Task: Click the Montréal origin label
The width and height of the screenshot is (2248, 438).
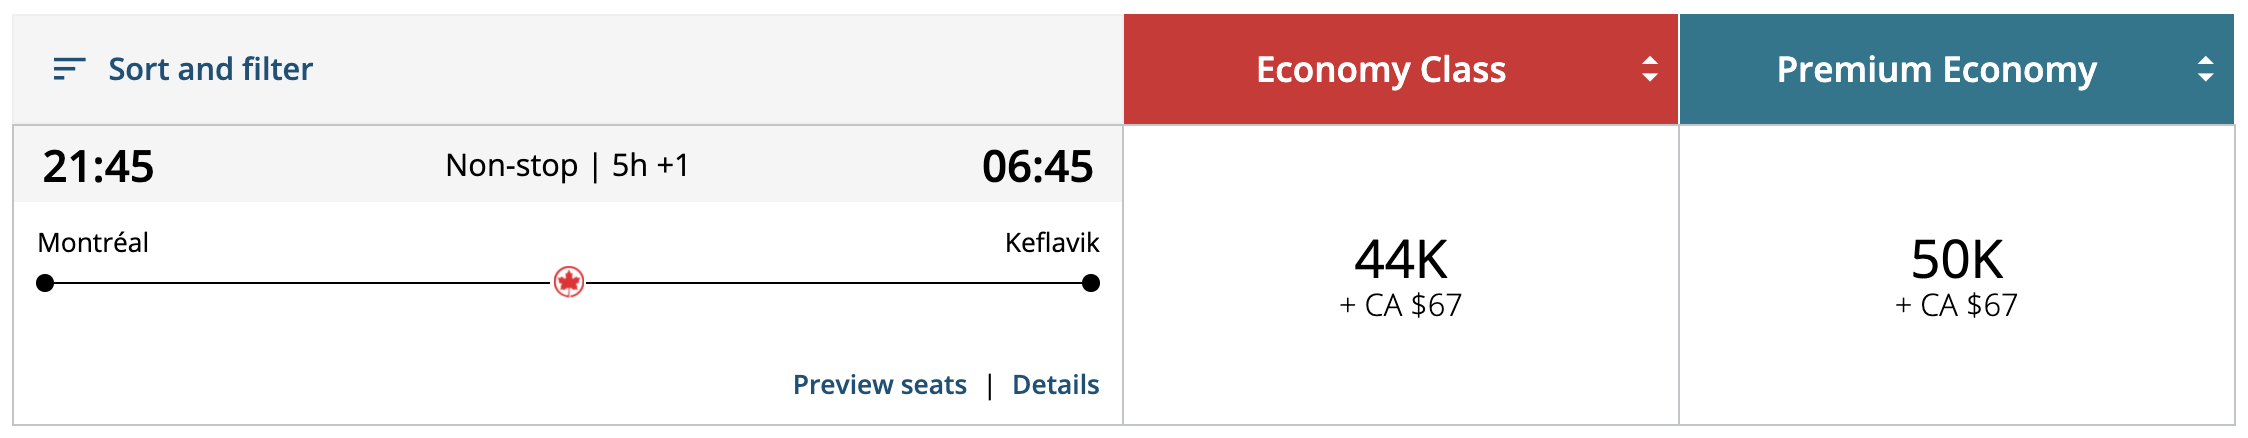Action: pyautogui.click(x=93, y=243)
